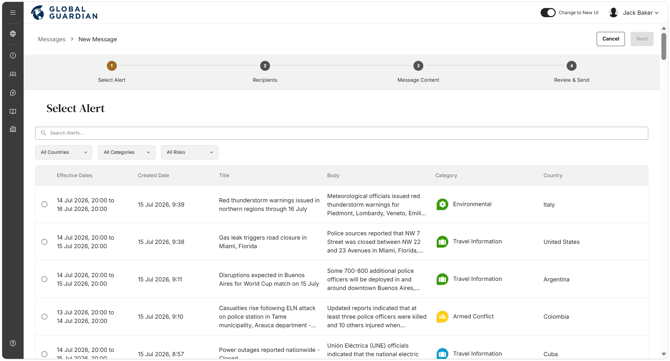
Task: Expand the All Risks dropdown
Action: point(189,153)
